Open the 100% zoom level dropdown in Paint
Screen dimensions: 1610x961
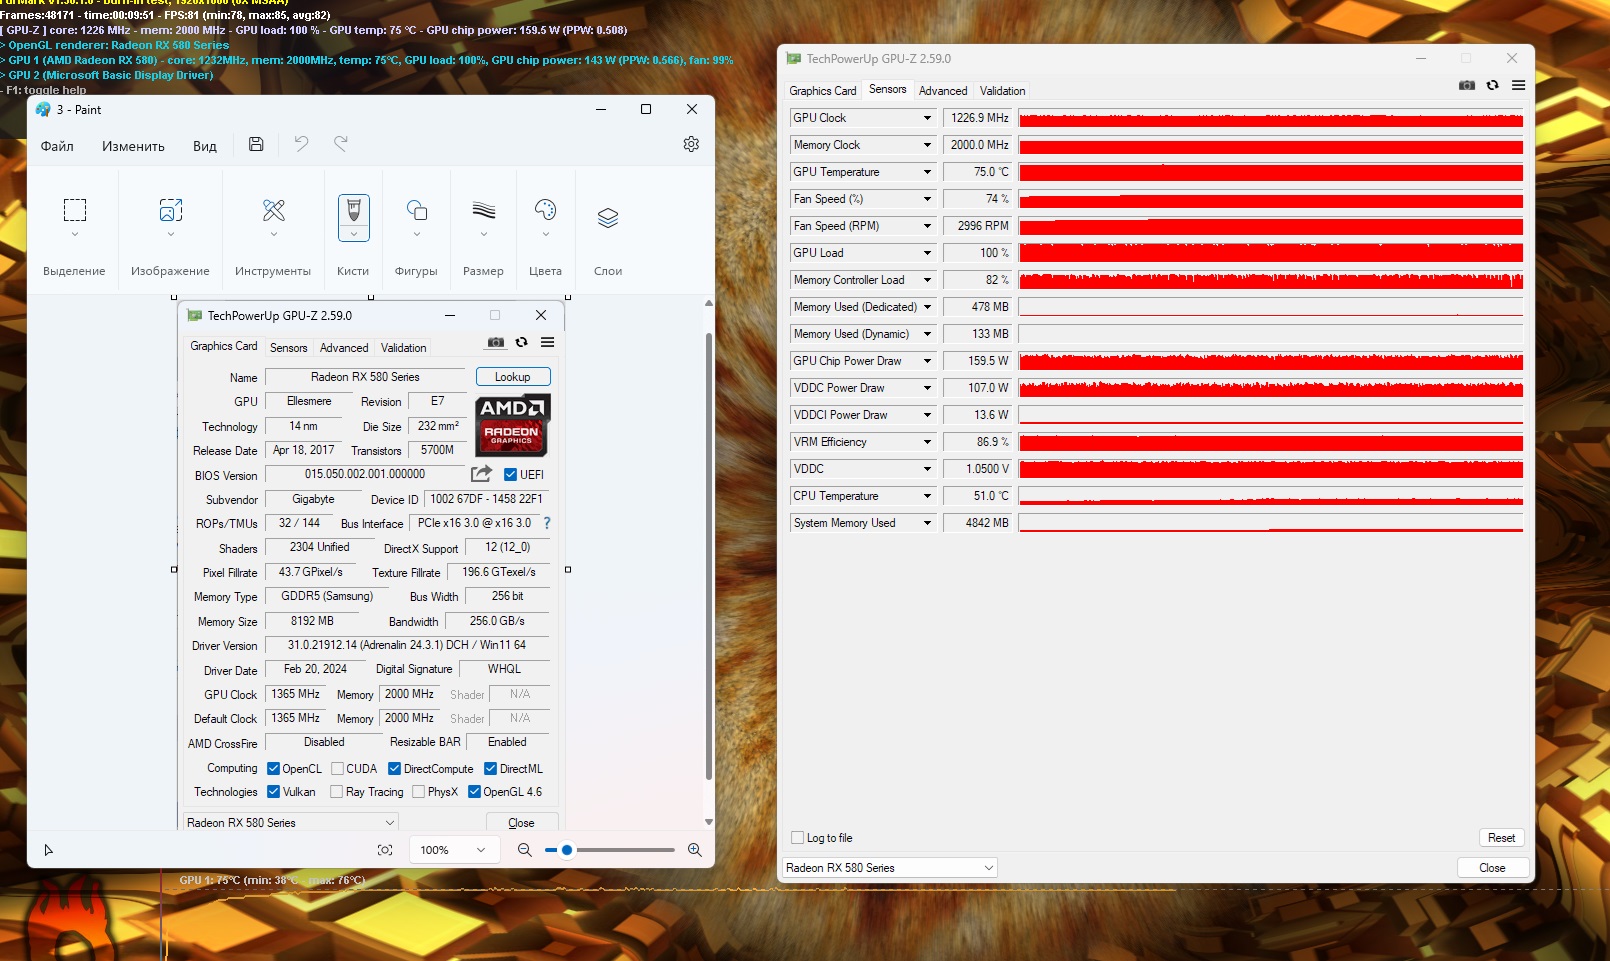pyautogui.click(x=453, y=850)
